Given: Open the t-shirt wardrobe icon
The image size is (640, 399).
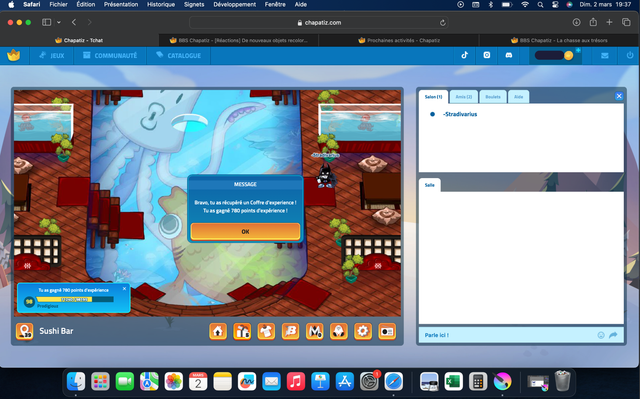Looking at the screenshot, I should (266, 331).
